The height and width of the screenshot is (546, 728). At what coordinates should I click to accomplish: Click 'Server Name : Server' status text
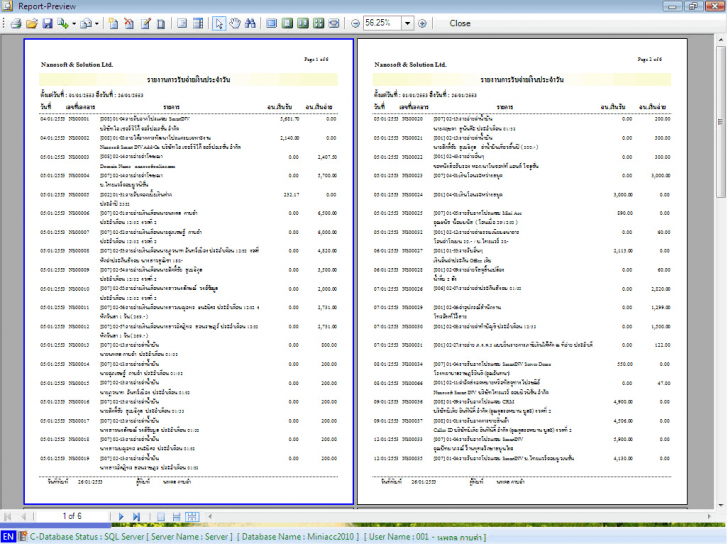[x=190, y=537]
